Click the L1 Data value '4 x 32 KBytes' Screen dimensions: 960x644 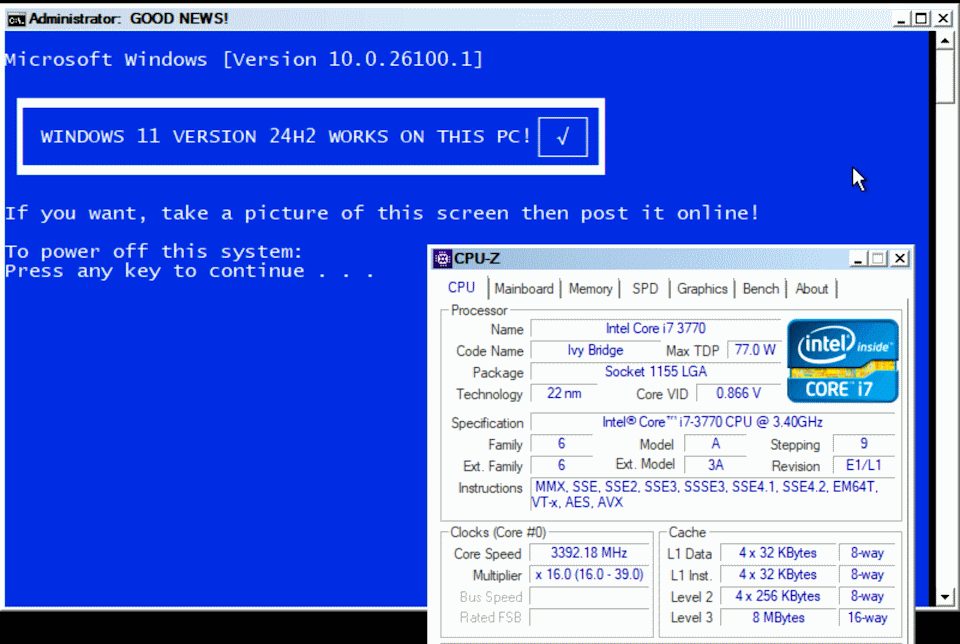778,553
